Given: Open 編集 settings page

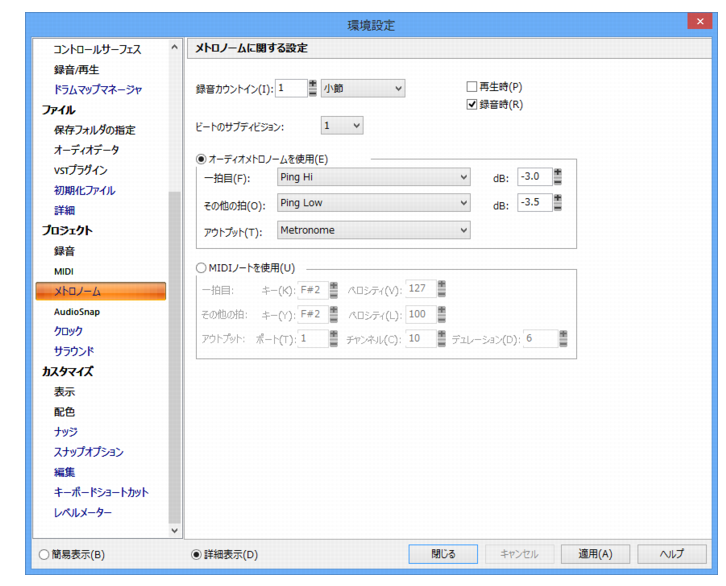Looking at the screenshot, I should (64, 472).
